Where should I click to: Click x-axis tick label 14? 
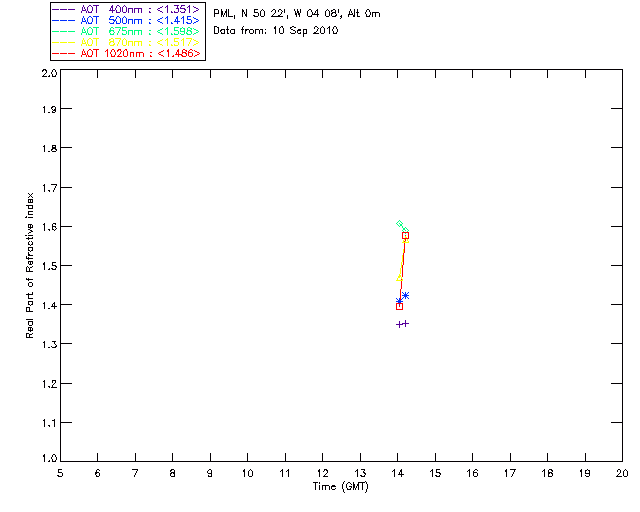tap(398, 473)
